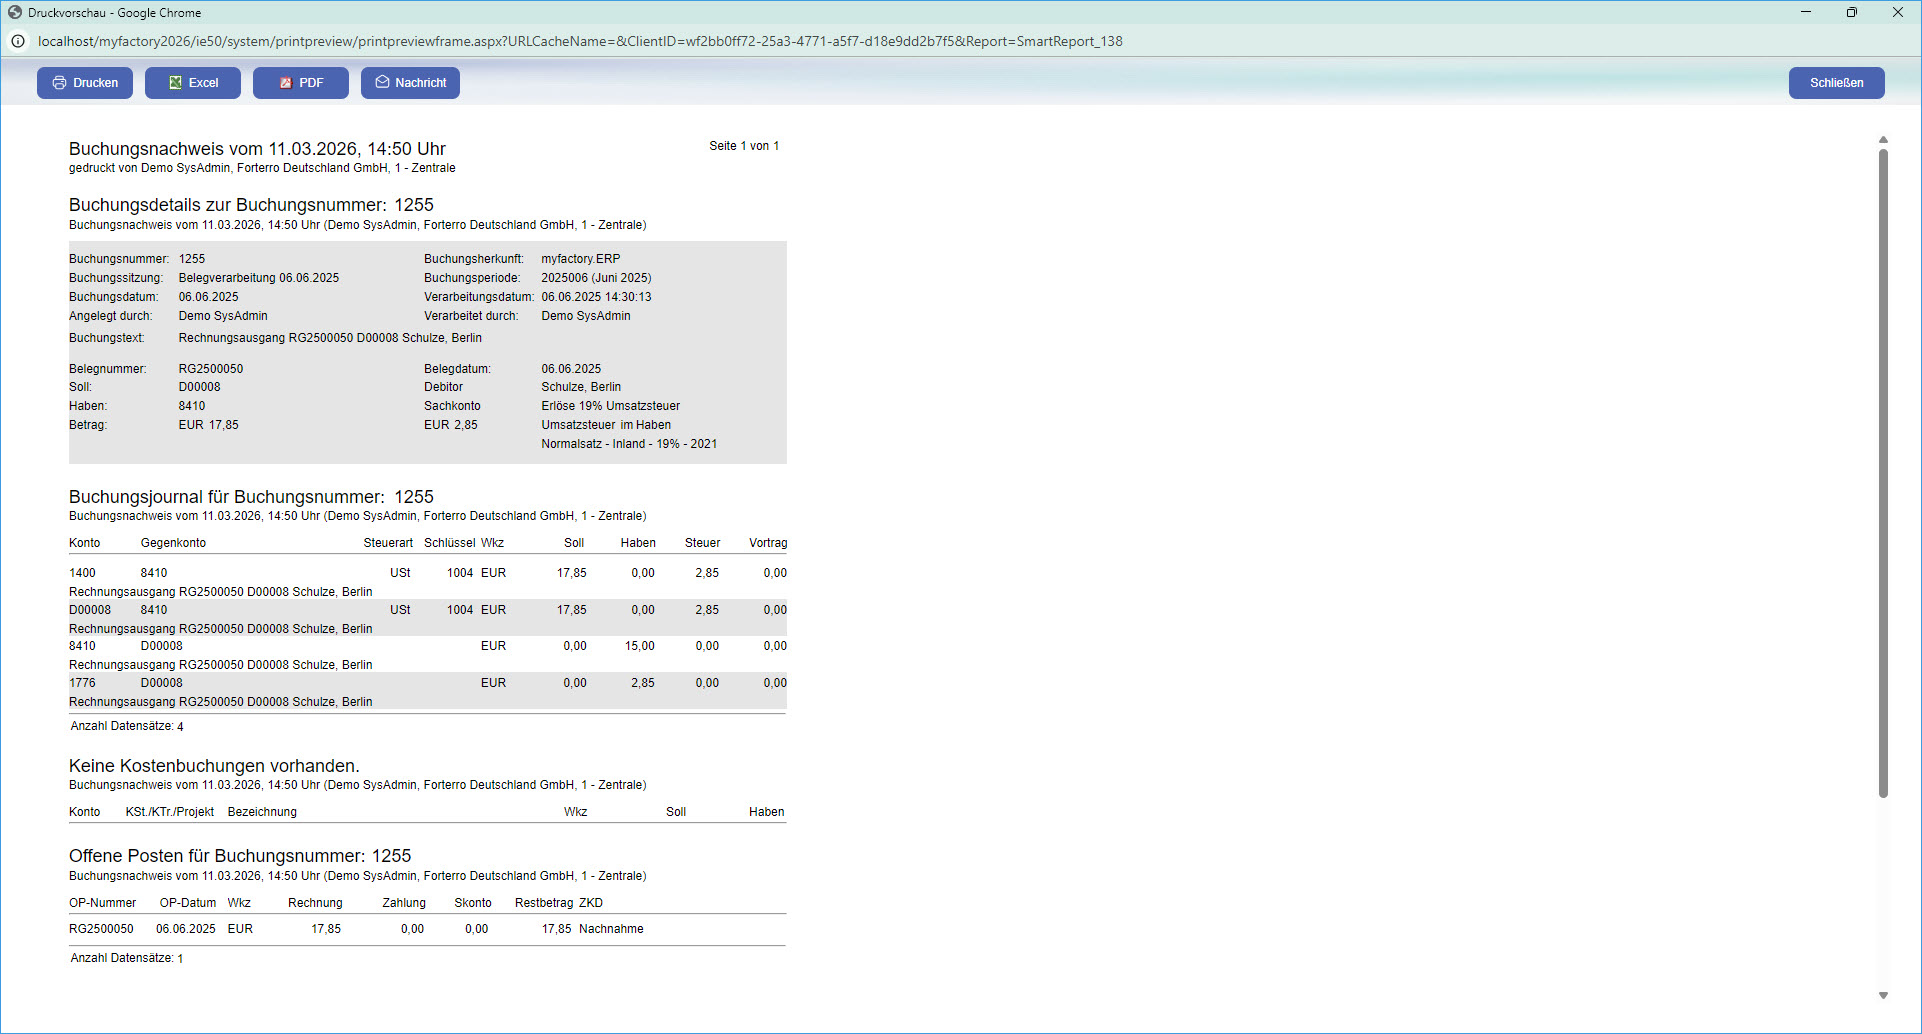Print the report with the Drucken button
1922x1034 pixels.
(x=85, y=83)
